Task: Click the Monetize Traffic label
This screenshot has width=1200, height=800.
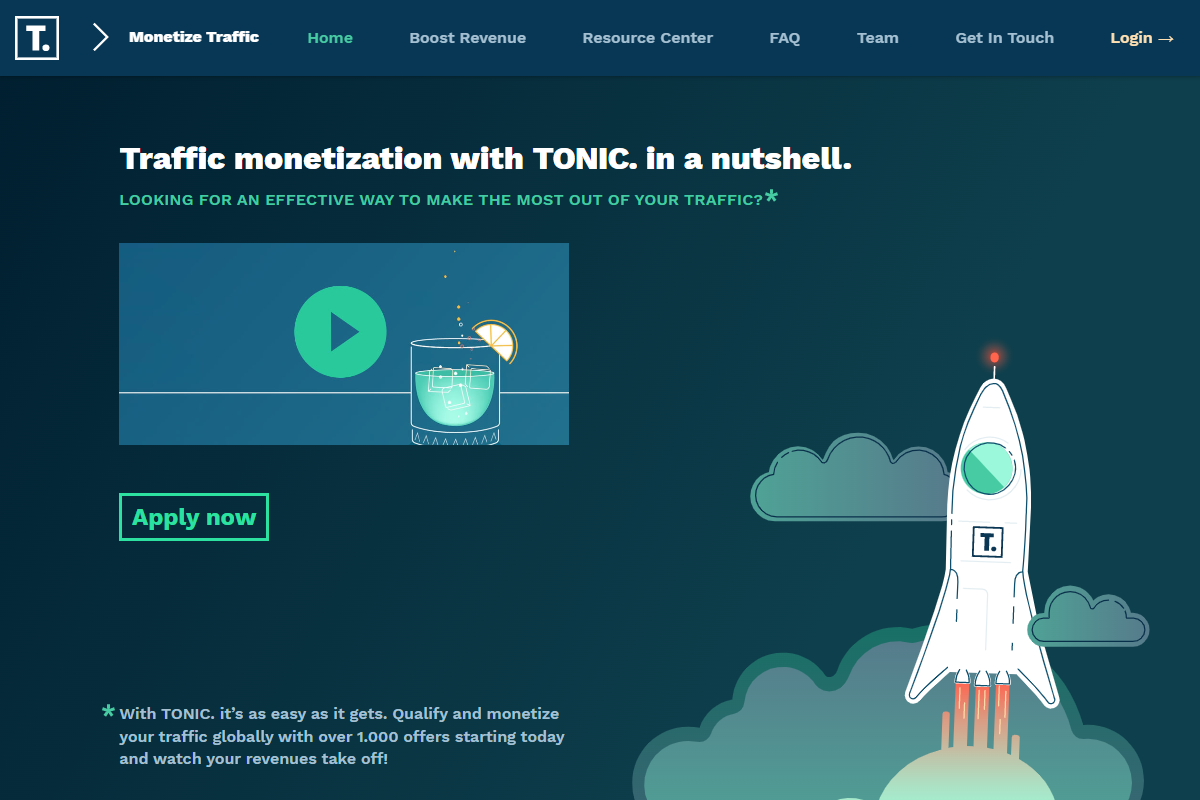Action: (193, 38)
